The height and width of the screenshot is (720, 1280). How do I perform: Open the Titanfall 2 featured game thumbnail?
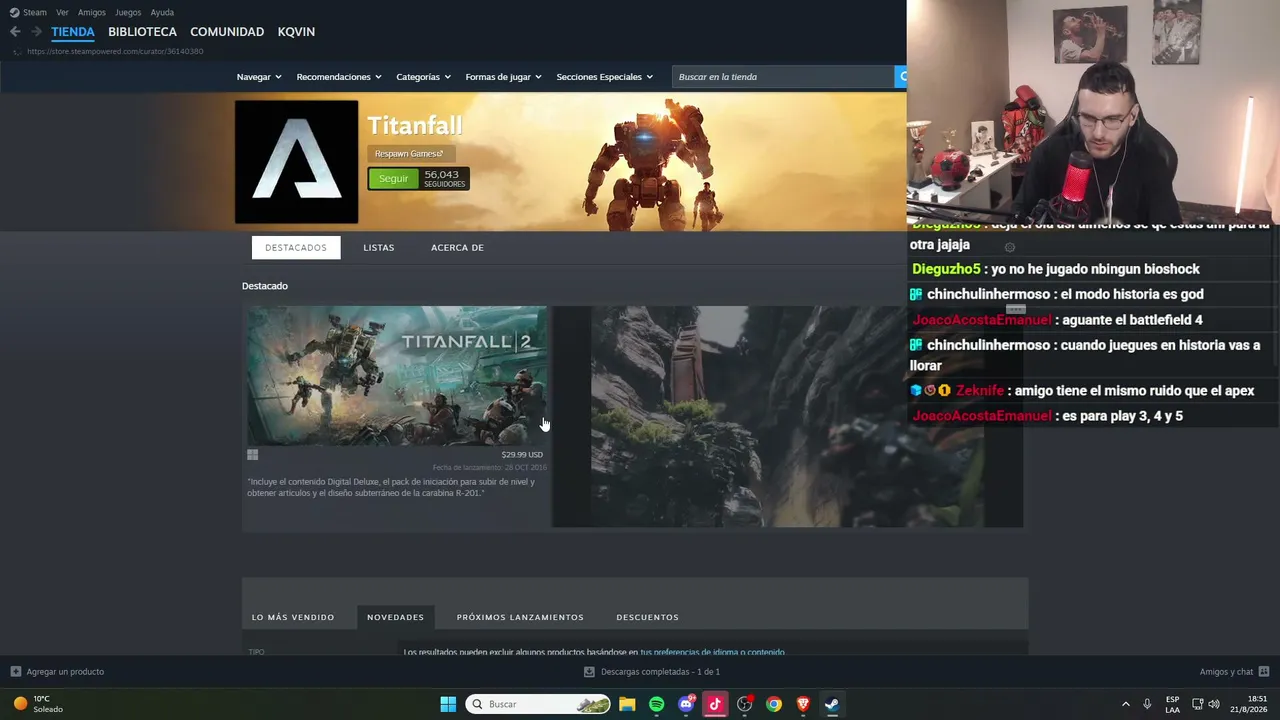point(397,376)
